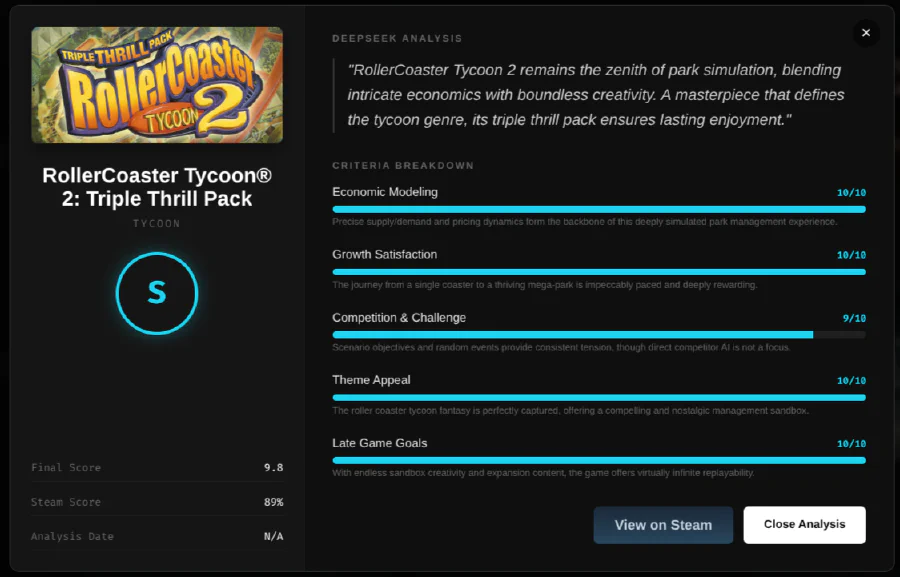Screen dimensions: 900x577
Task: Click the RollerCoaster Tycoon 2 cover image
Action: click(x=157, y=85)
